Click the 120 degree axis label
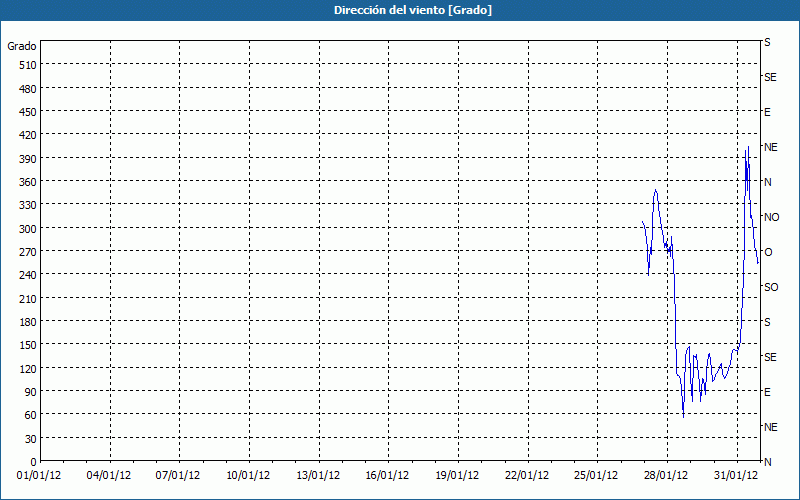This screenshot has height=500, width=800. [x=29, y=368]
